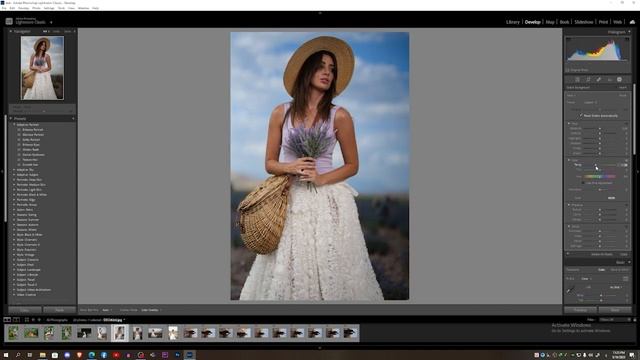The height and width of the screenshot is (360, 640).
Task: Toggle visibility eye for the Tone section
Action: pyautogui.click(x=626, y=123)
